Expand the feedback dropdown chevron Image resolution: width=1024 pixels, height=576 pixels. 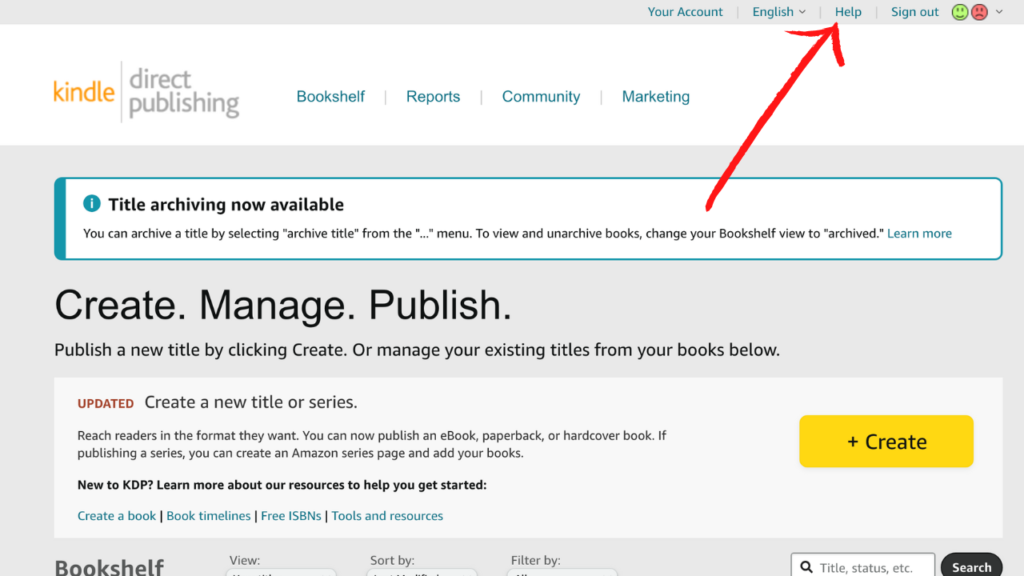[999, 12]
